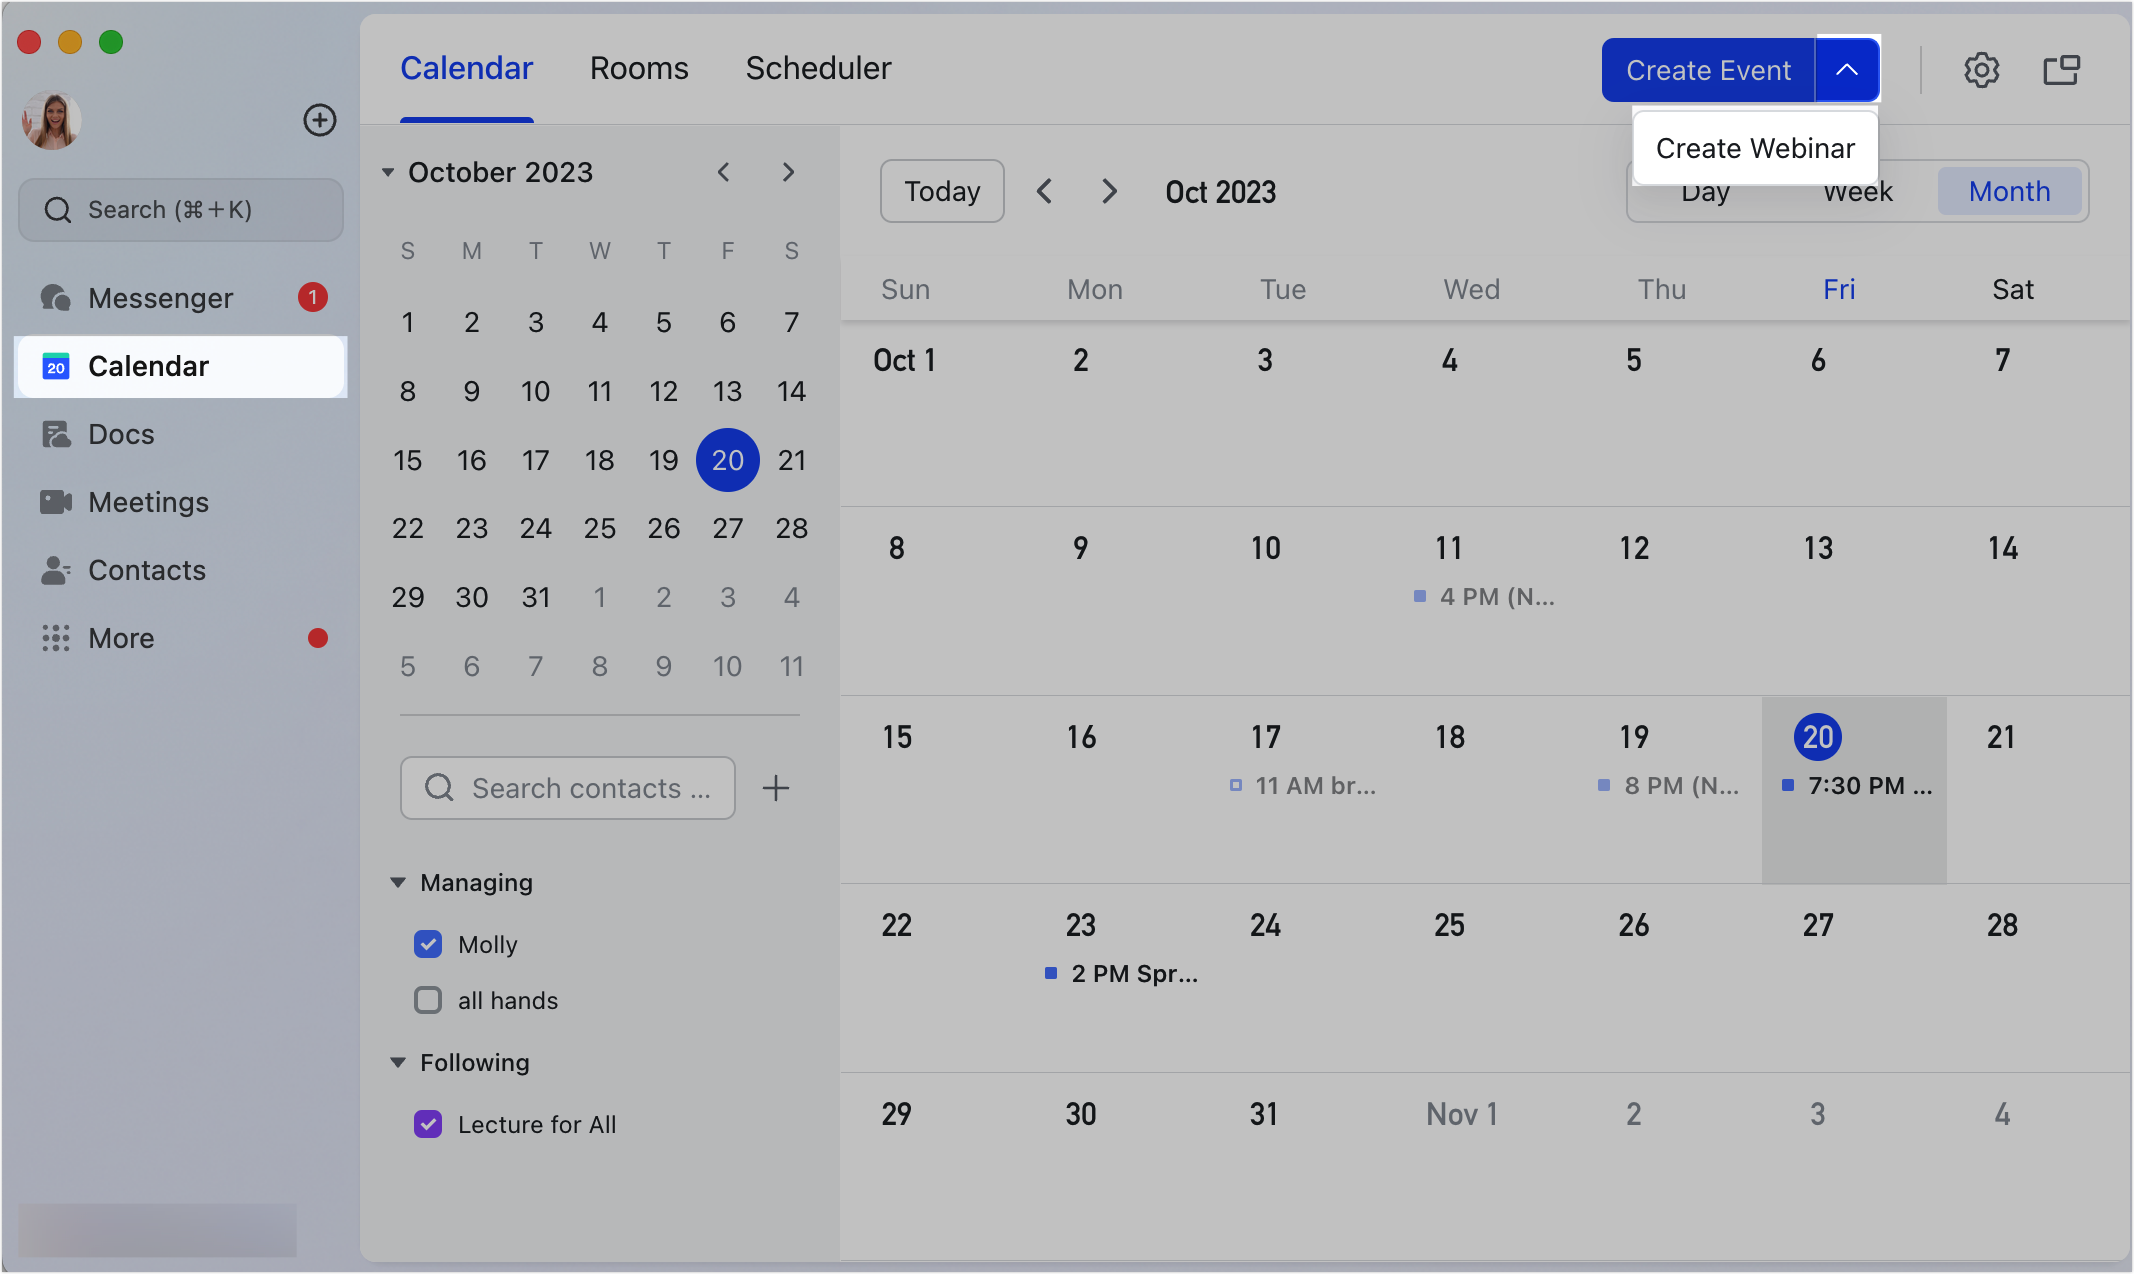Collapse the Managing section
The image size is (2134, 1274).
(398, 882)
